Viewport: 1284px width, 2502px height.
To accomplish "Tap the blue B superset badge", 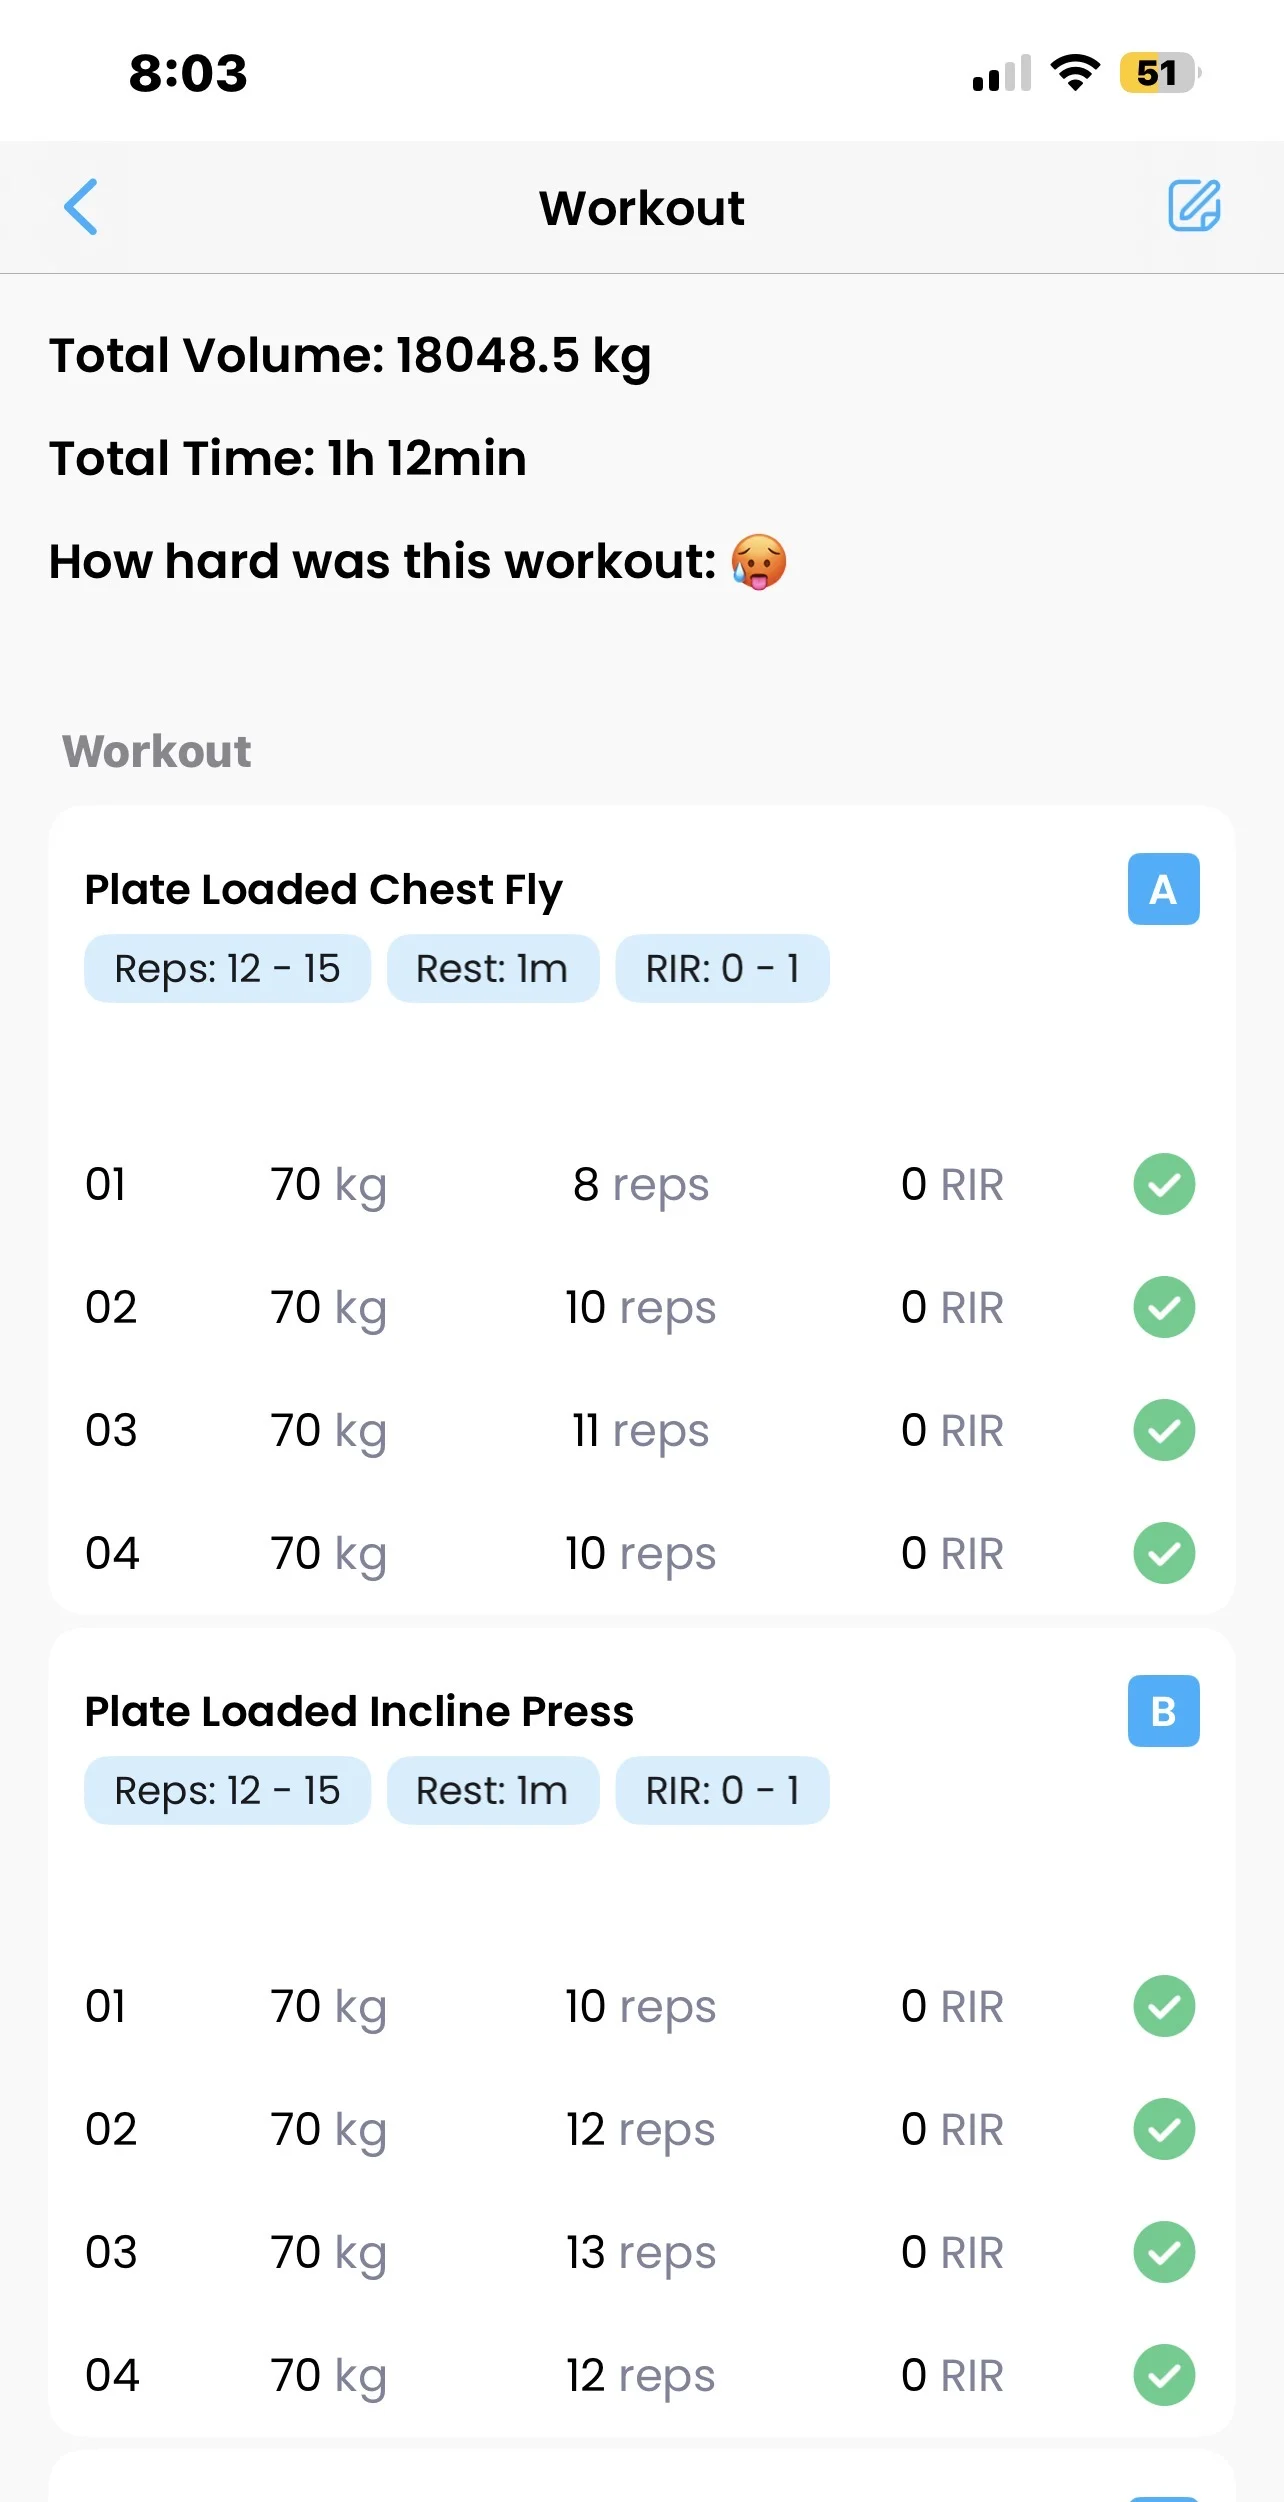I will coord(1163,1711).
